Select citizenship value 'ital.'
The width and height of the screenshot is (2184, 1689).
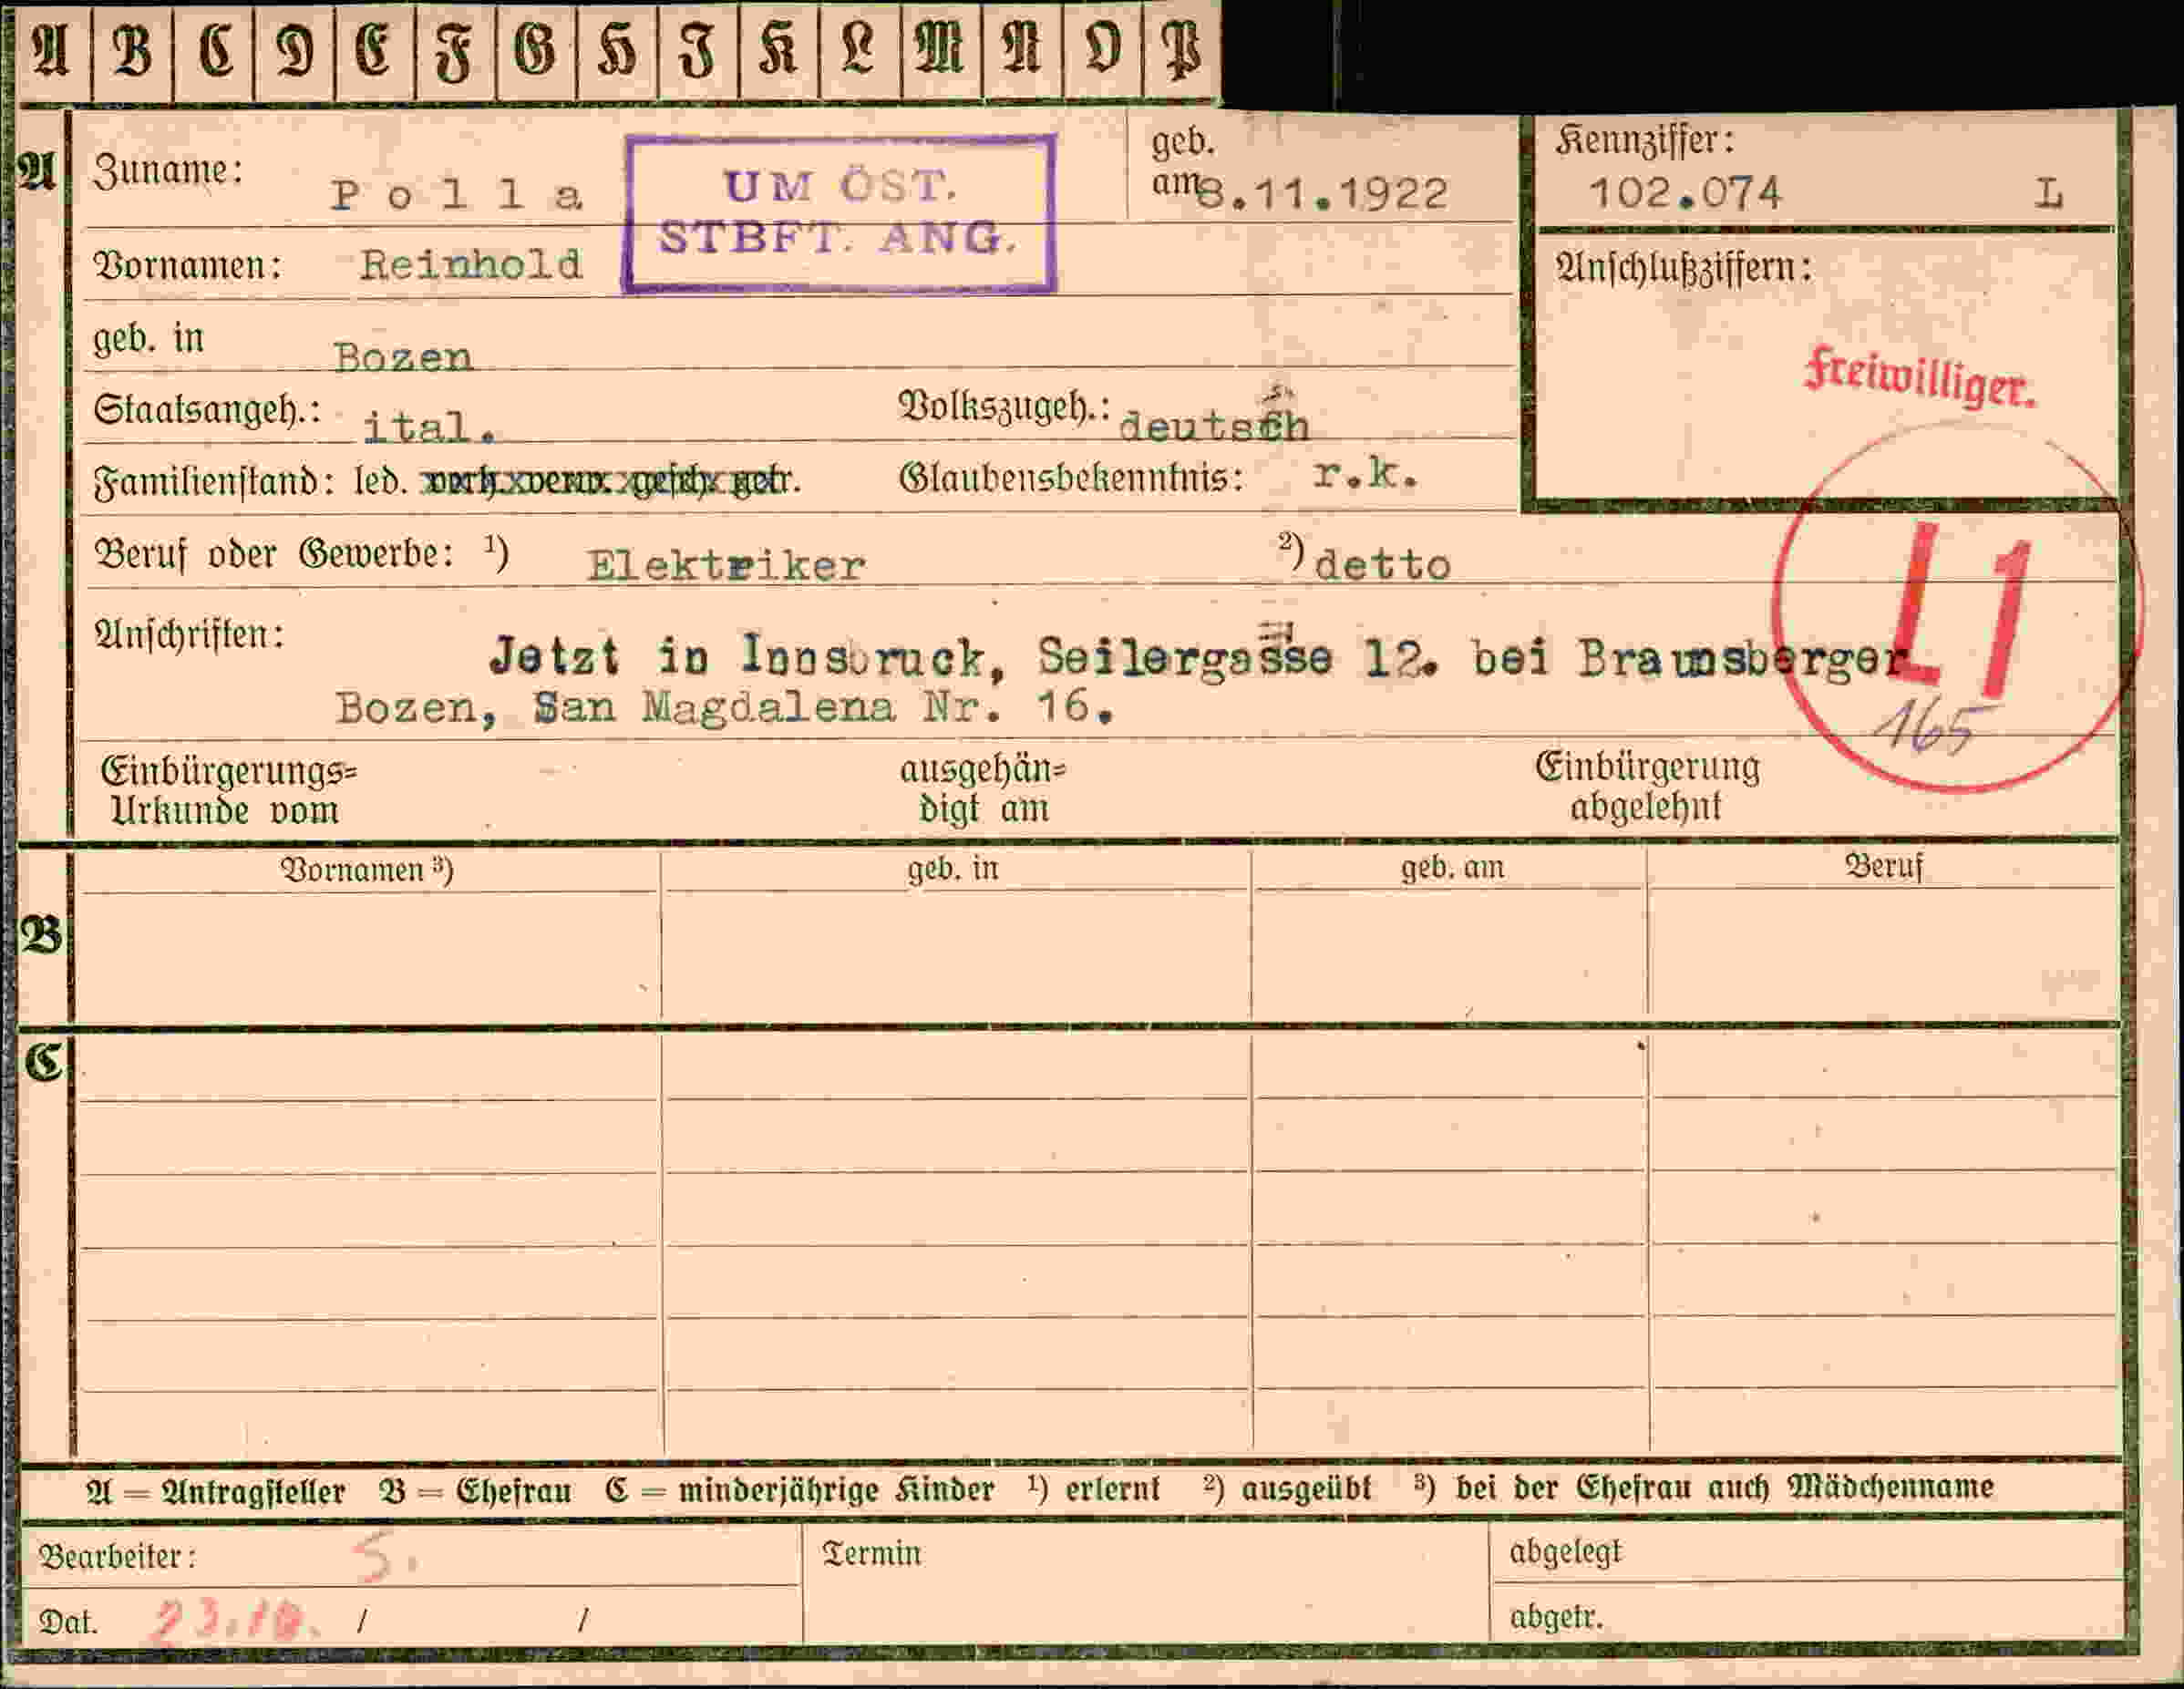coord(430,428)
